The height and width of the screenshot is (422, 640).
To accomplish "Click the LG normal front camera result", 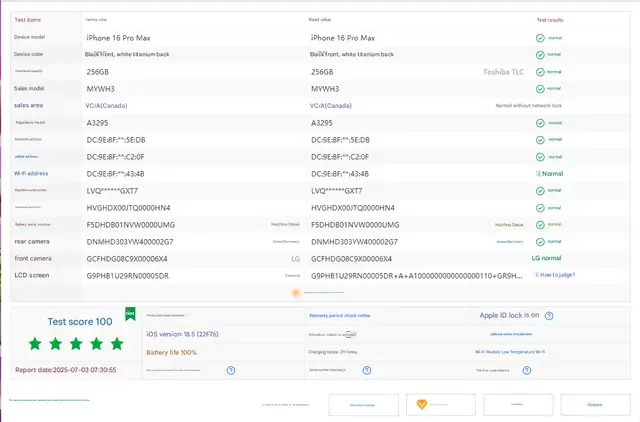I will click(546, 258).
